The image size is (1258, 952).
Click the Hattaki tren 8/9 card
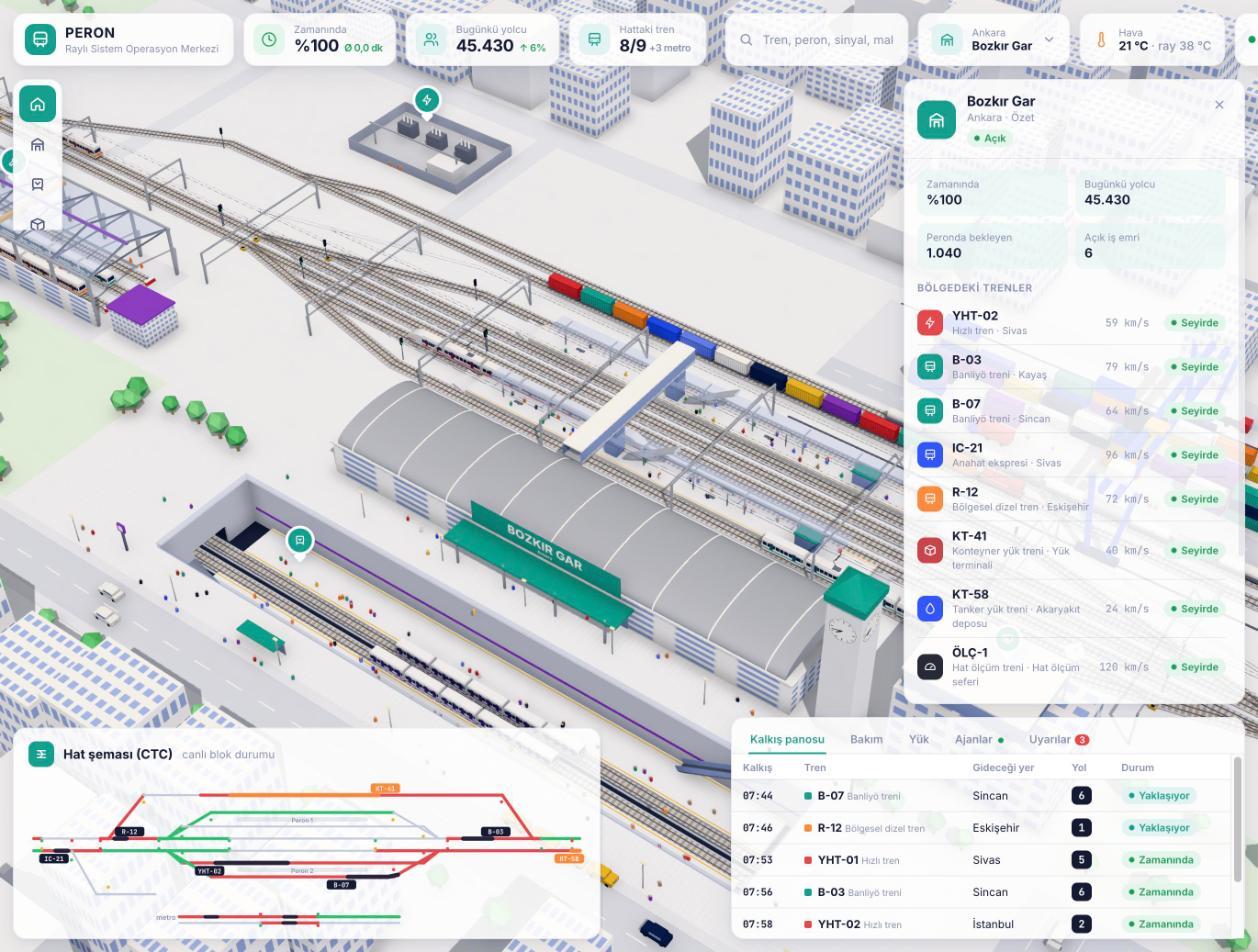(x=638, y=40)
